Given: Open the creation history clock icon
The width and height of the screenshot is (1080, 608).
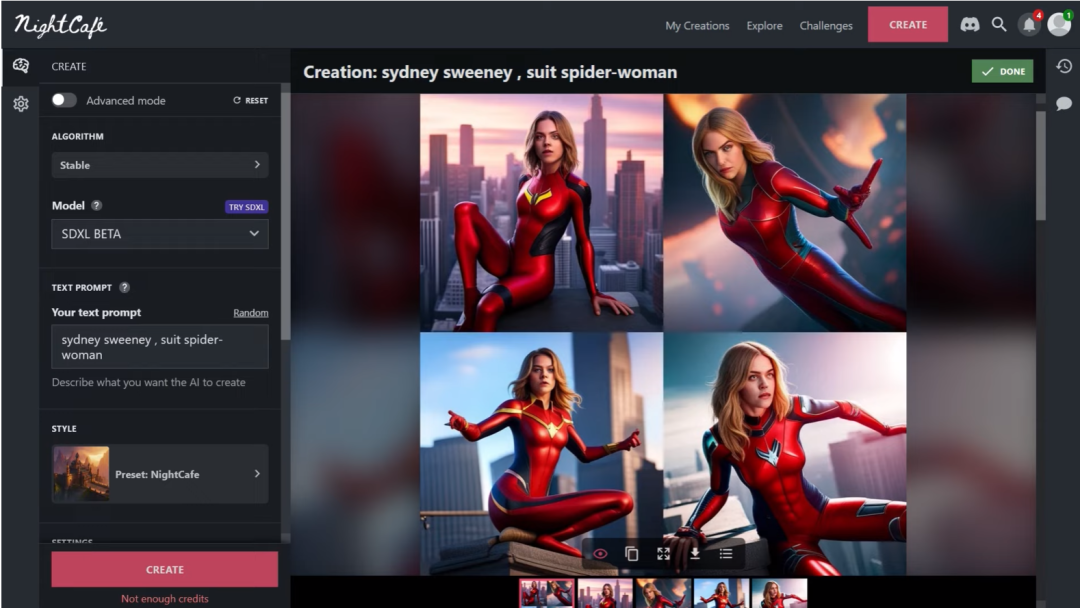Looking at the screenshot, I should click(x=1064, y=66).
